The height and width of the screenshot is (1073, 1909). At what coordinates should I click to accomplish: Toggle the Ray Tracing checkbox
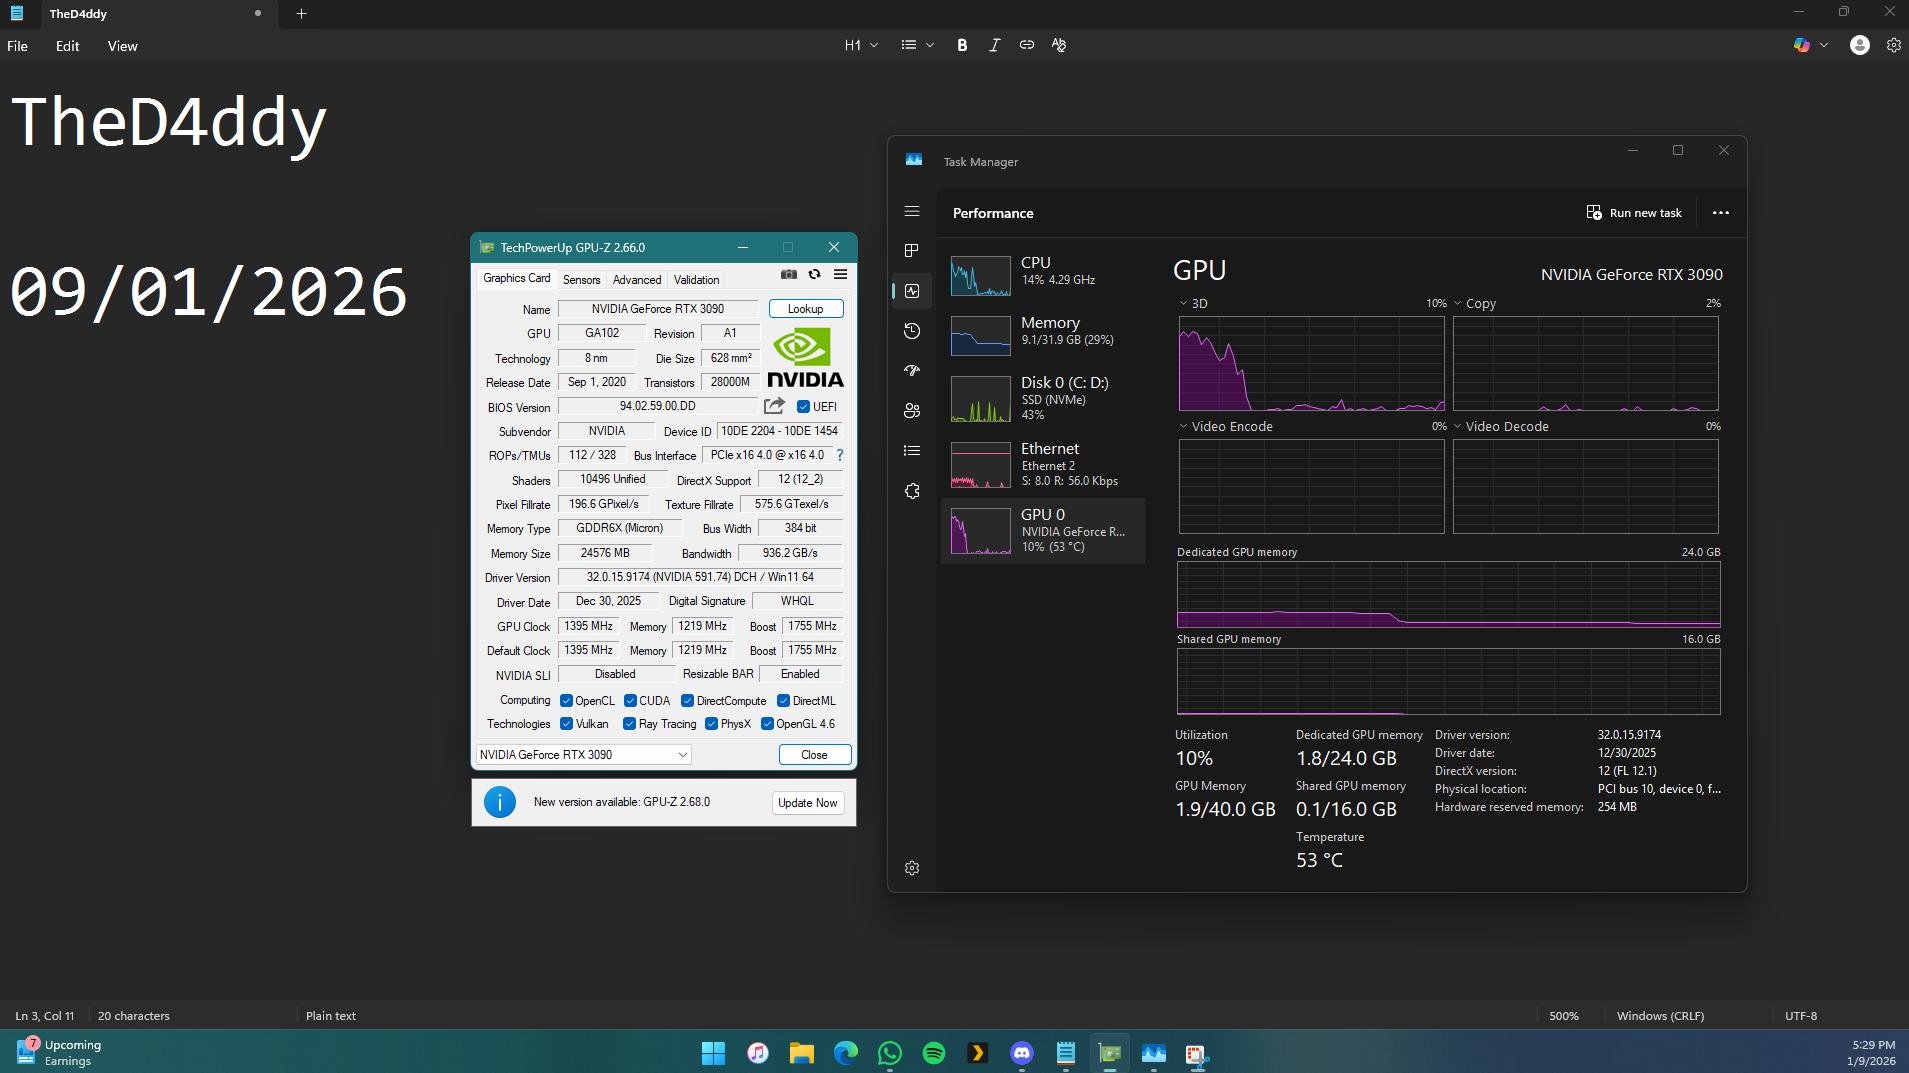[629, 724]
